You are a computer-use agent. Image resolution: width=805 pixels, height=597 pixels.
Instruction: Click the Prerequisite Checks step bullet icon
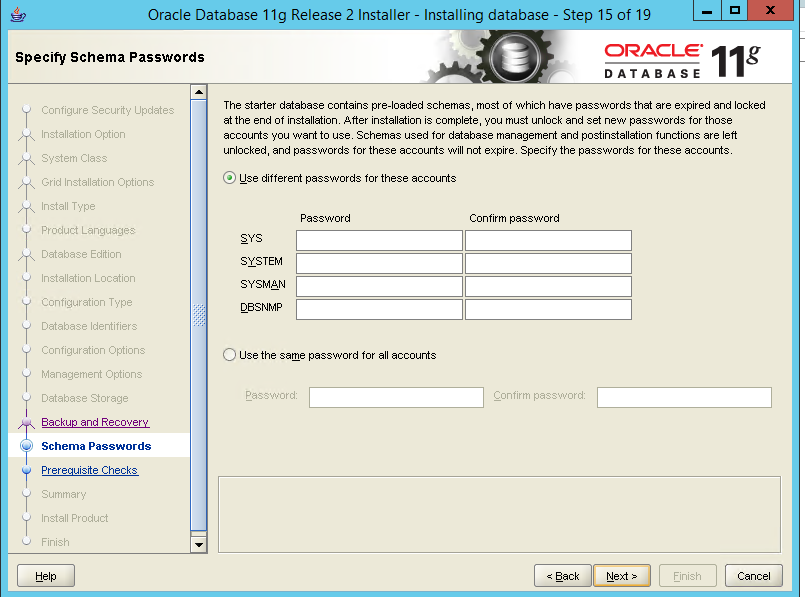27,470
